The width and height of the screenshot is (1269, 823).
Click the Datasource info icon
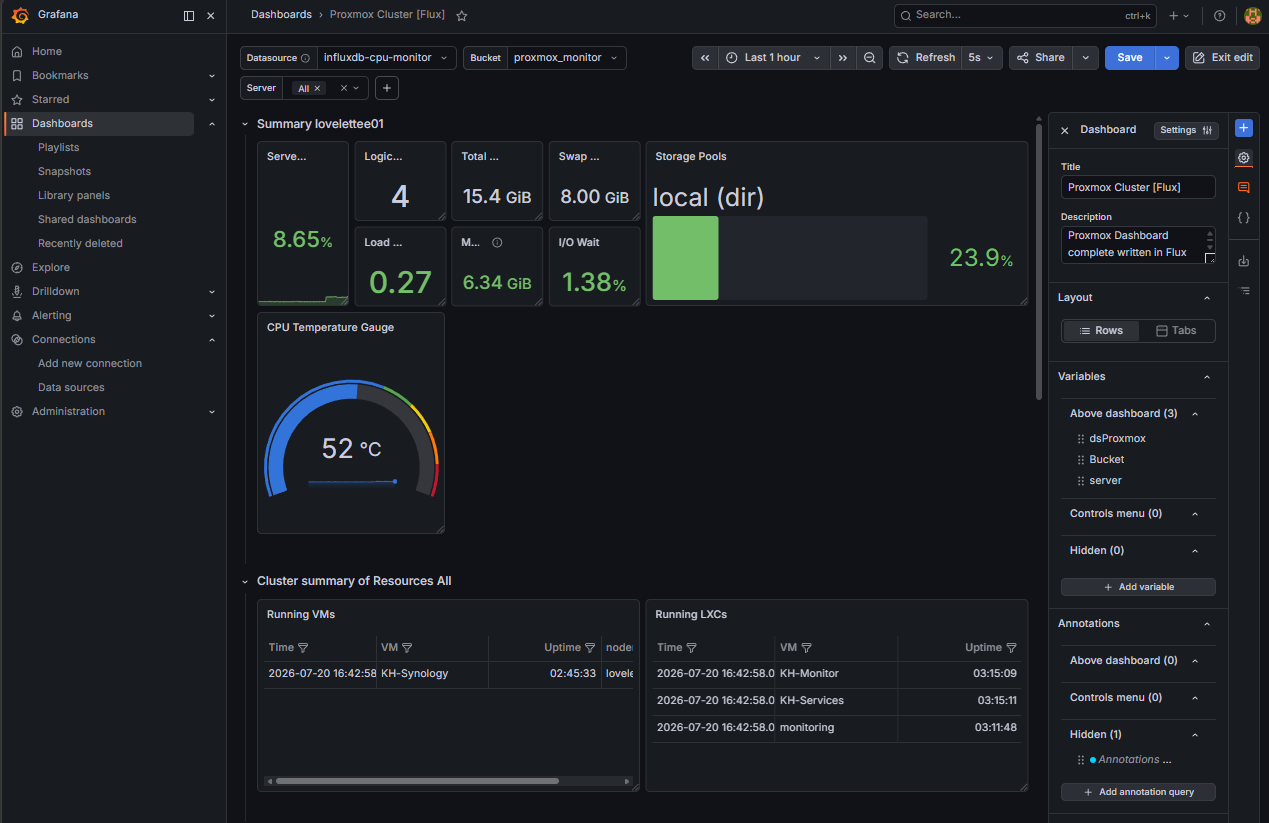coord(305,58)
